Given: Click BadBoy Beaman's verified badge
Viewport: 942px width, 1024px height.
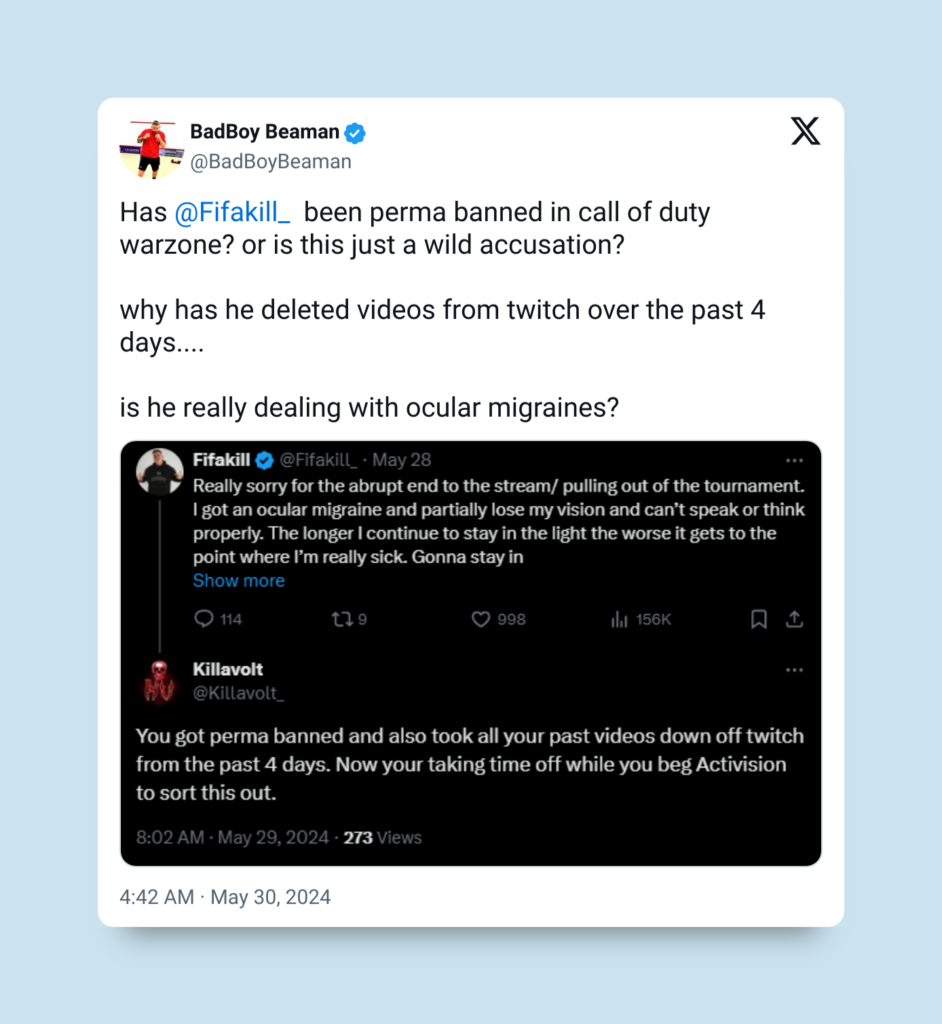Looking at the screenshot, I should [x=355, y=133].
